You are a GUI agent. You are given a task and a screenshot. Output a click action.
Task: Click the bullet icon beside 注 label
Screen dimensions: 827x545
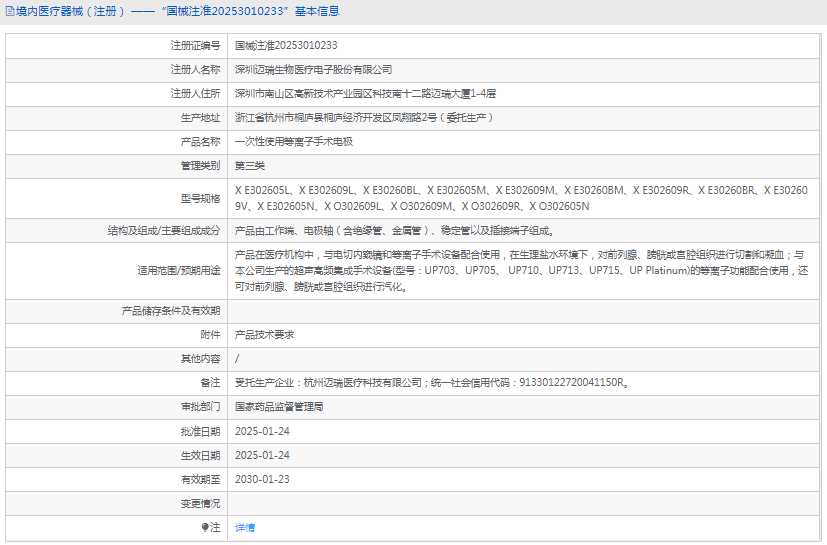tap(205, 527)
